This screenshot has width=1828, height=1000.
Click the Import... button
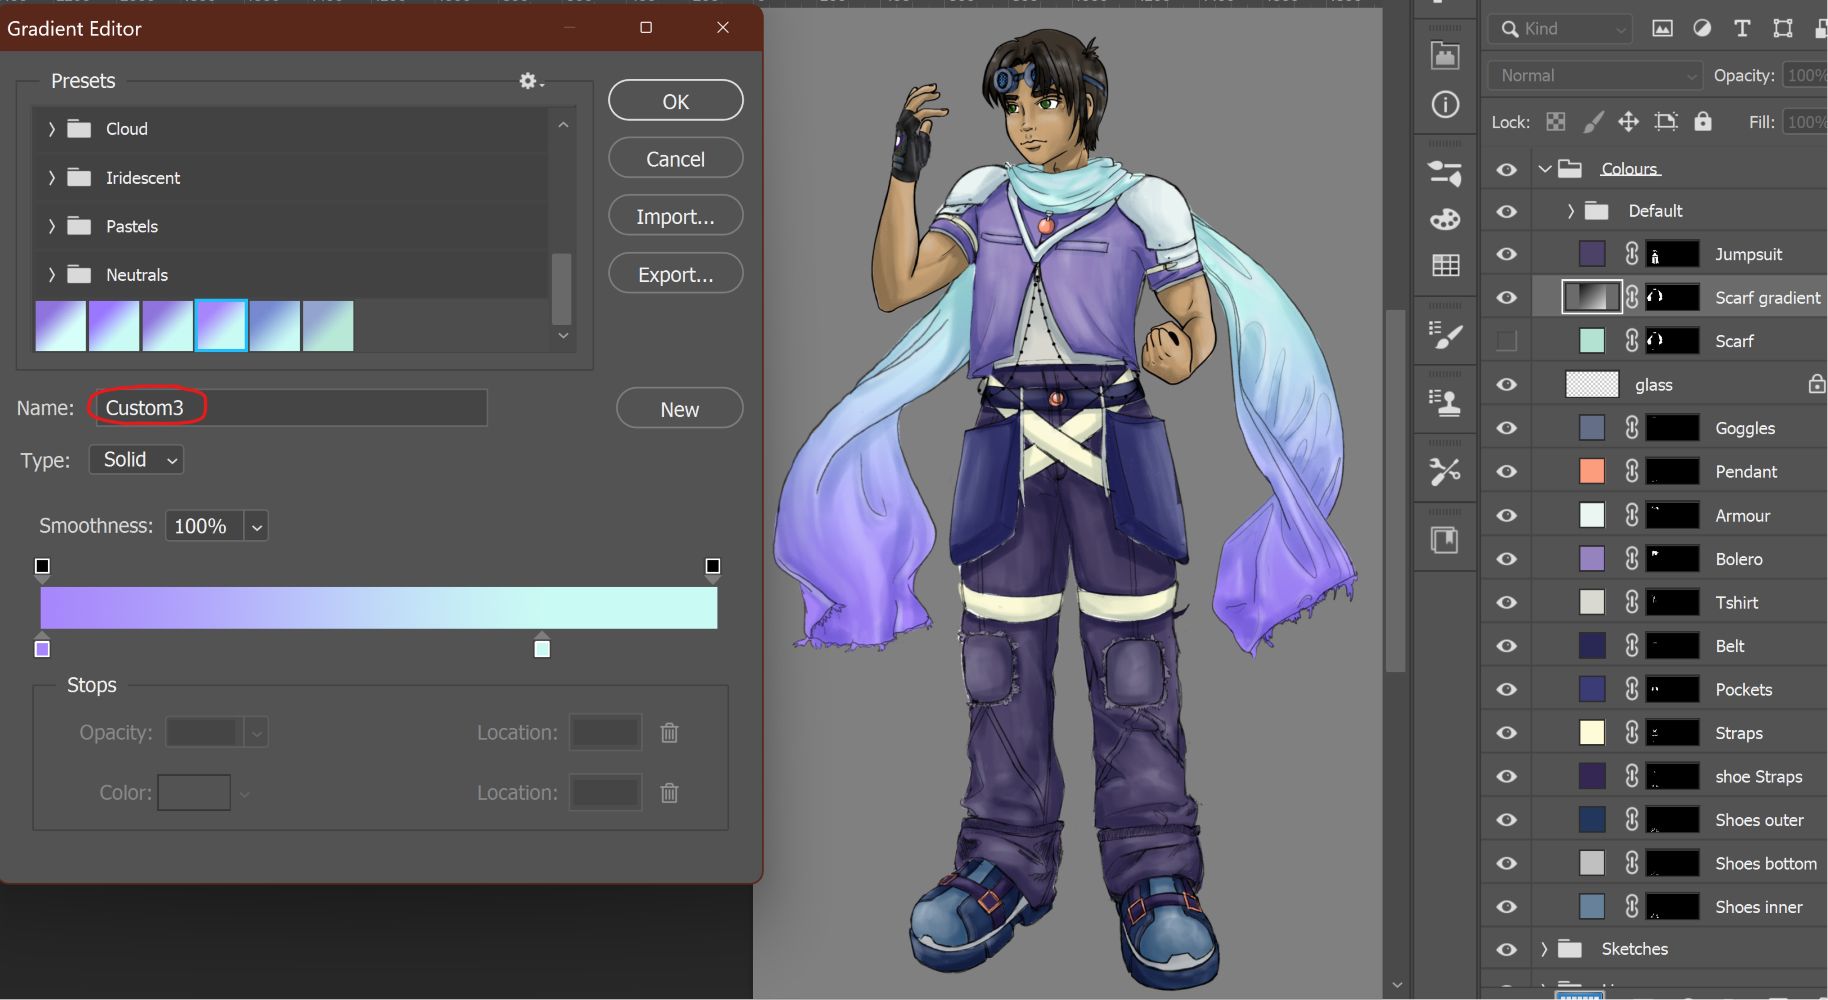pyautogui.click(x=676, y=216)
